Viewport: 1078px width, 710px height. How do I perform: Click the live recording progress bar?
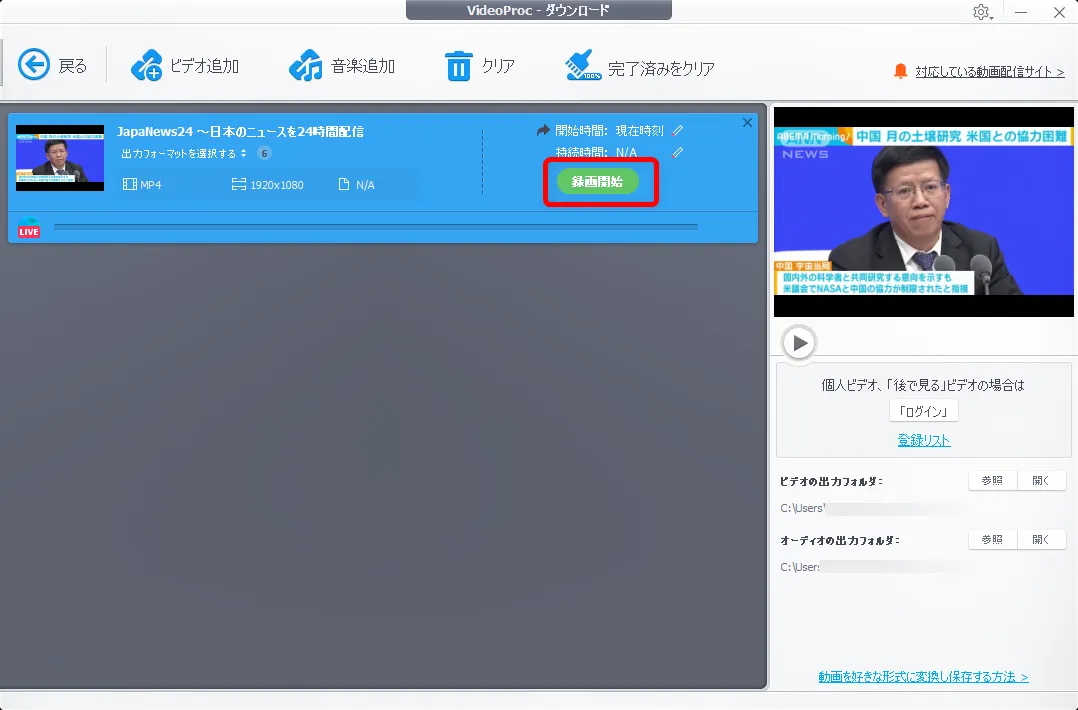point(376,226)
